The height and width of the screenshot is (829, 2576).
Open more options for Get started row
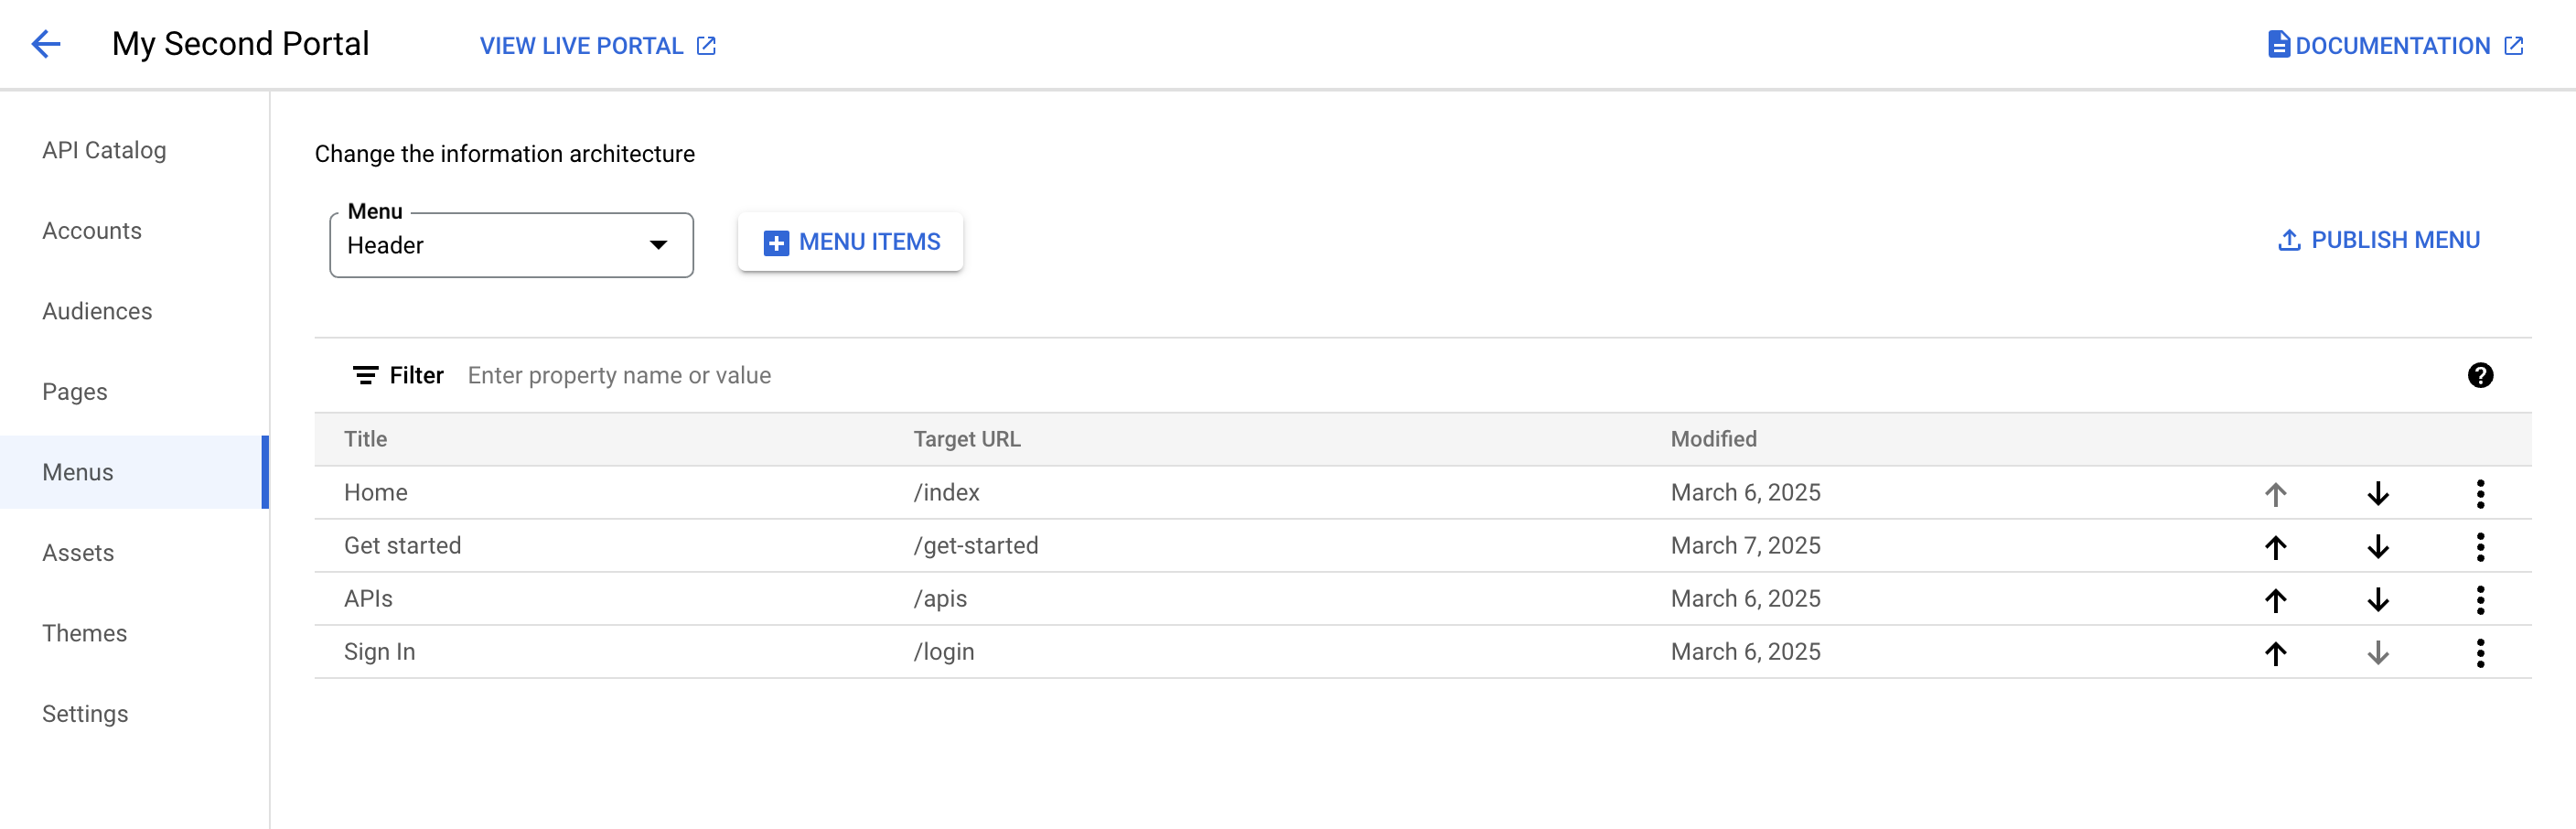click(x=2479, y=546)
